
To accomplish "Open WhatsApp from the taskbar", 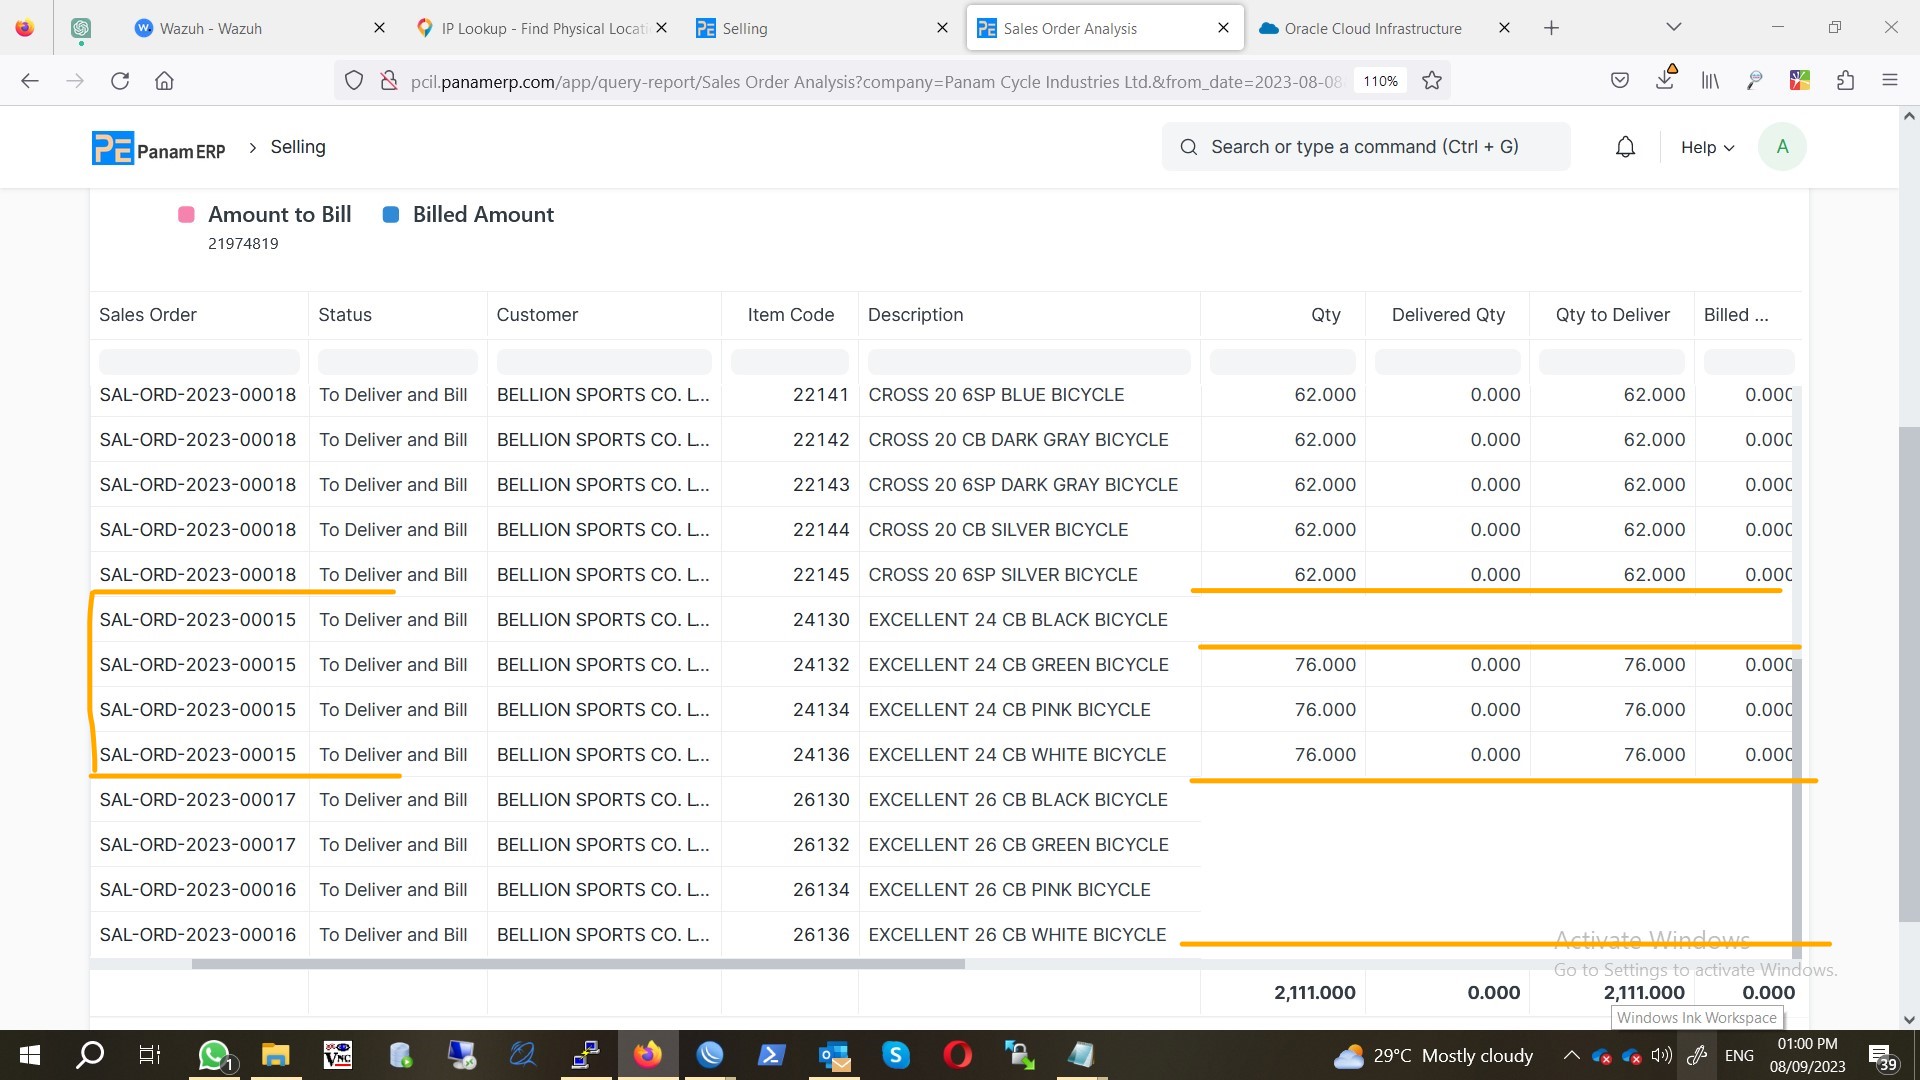I will [x=214, y=1055].
